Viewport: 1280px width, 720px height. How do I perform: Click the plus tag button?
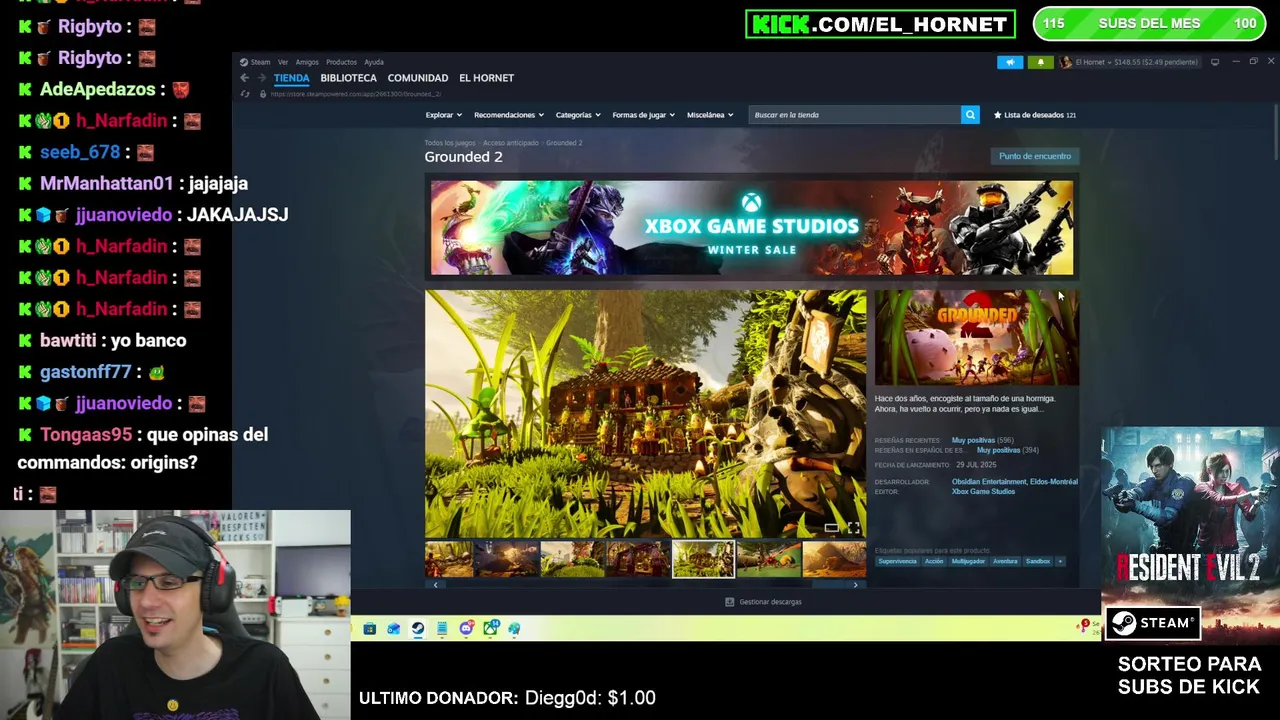coord(1060,561)
